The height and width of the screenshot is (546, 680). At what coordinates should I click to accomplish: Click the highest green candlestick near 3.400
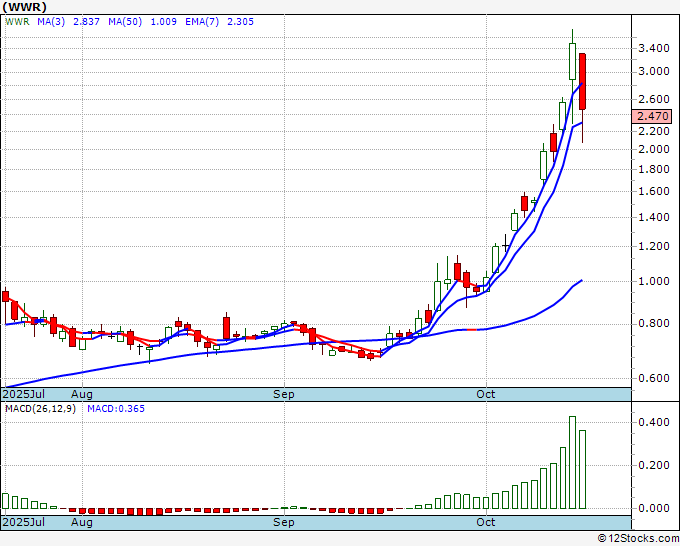coord(572,62)
